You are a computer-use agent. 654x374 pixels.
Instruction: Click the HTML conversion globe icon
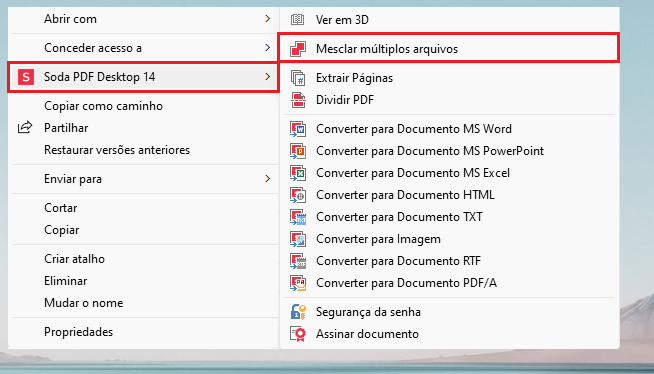click(298, 195)
